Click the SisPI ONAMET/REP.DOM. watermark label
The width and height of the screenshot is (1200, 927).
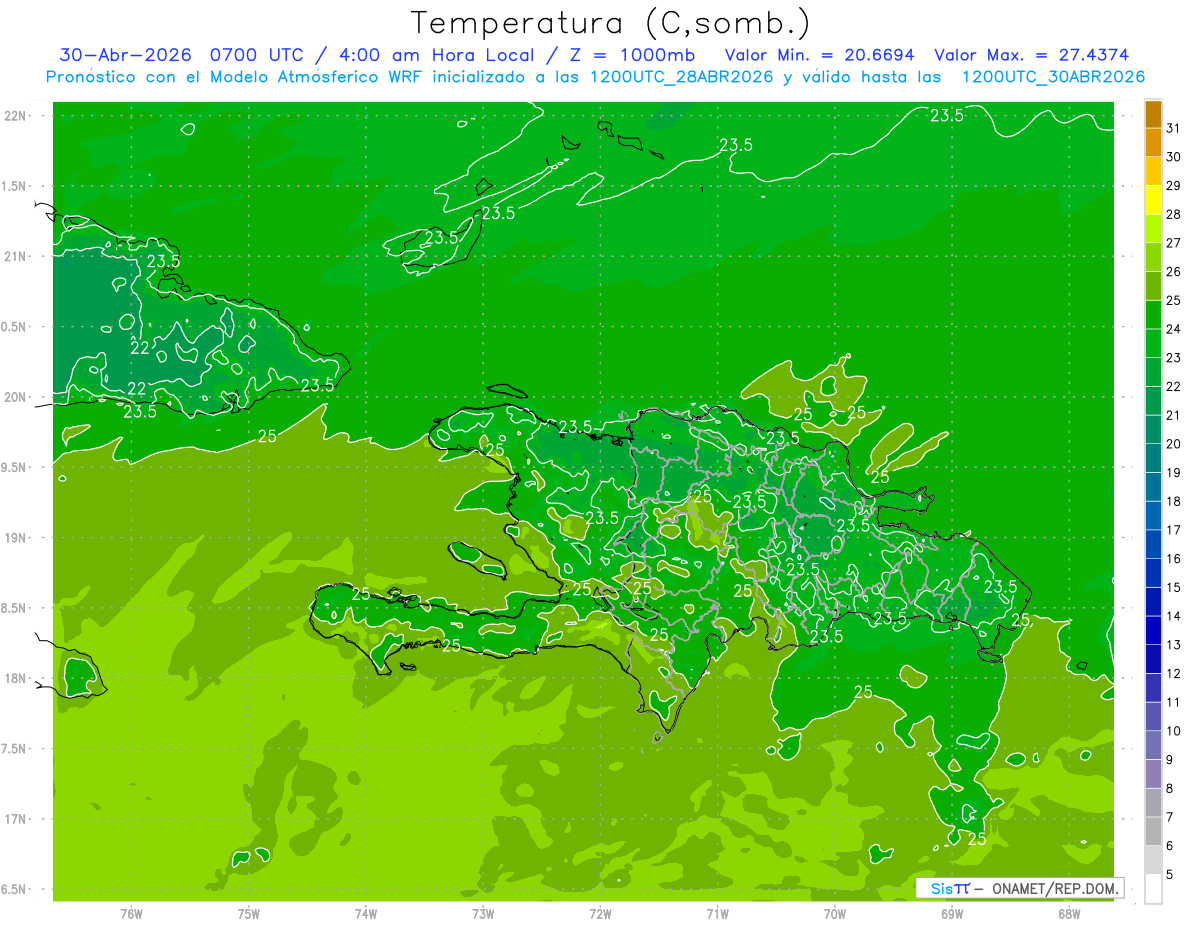(1019, 888)
